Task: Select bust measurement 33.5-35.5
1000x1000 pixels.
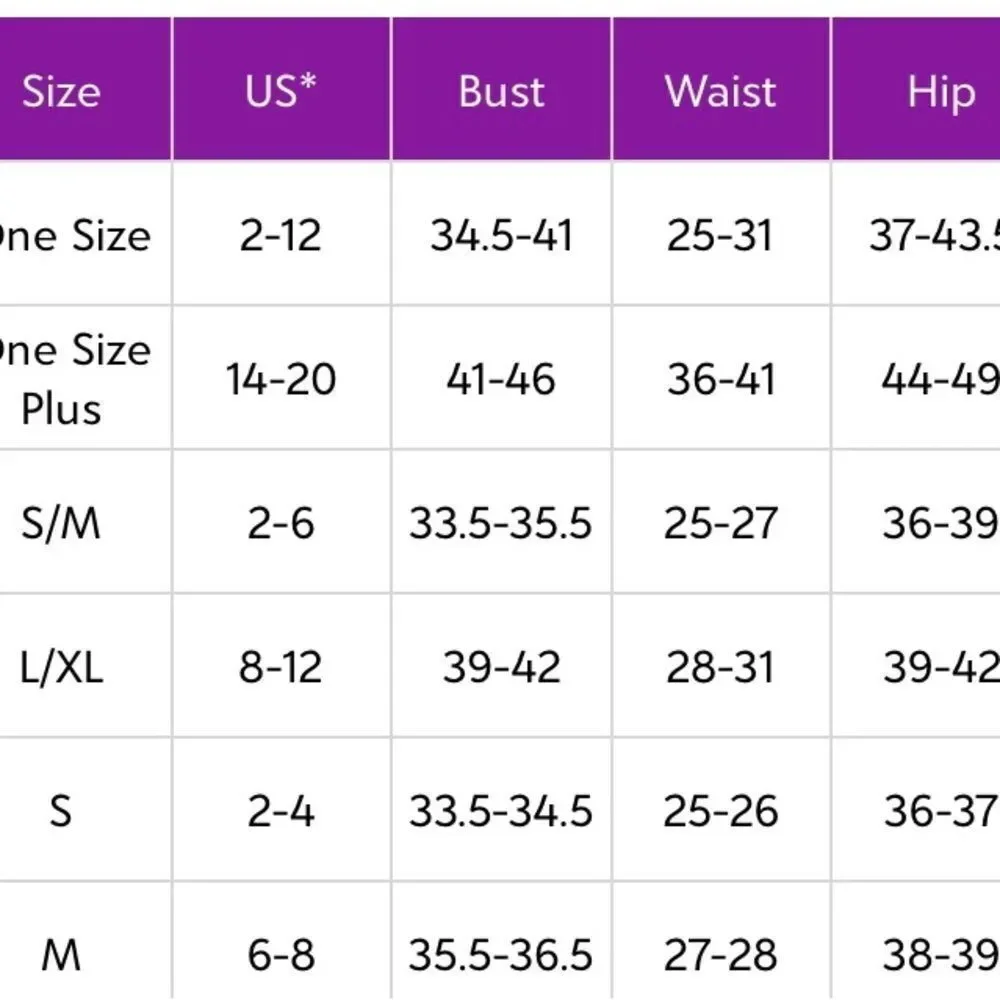Action: pos(501,523)
